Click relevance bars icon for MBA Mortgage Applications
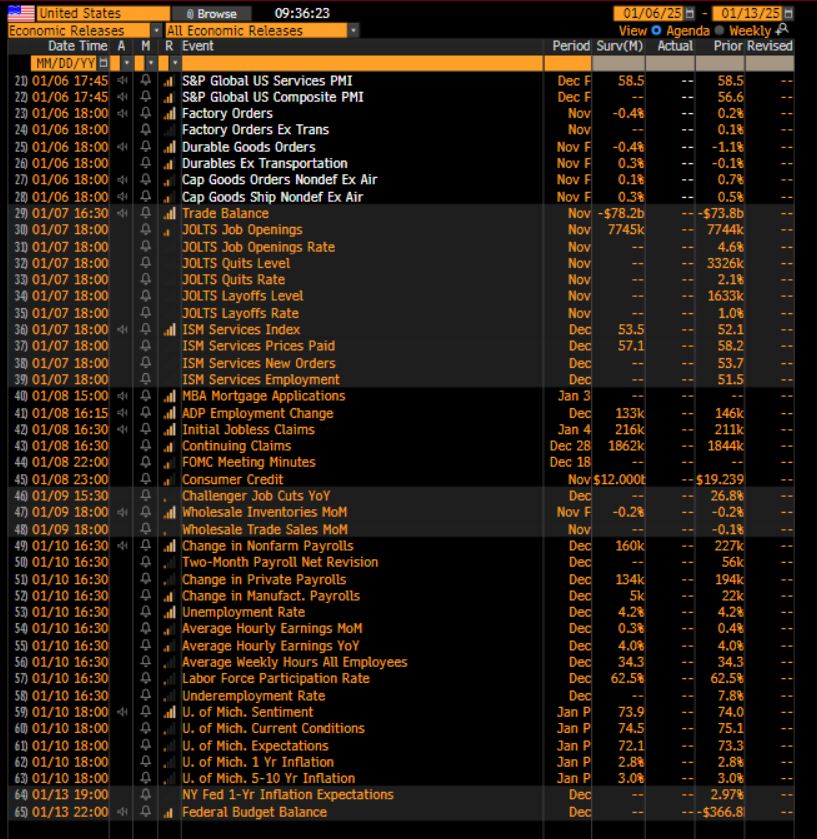 click(169, 396)
